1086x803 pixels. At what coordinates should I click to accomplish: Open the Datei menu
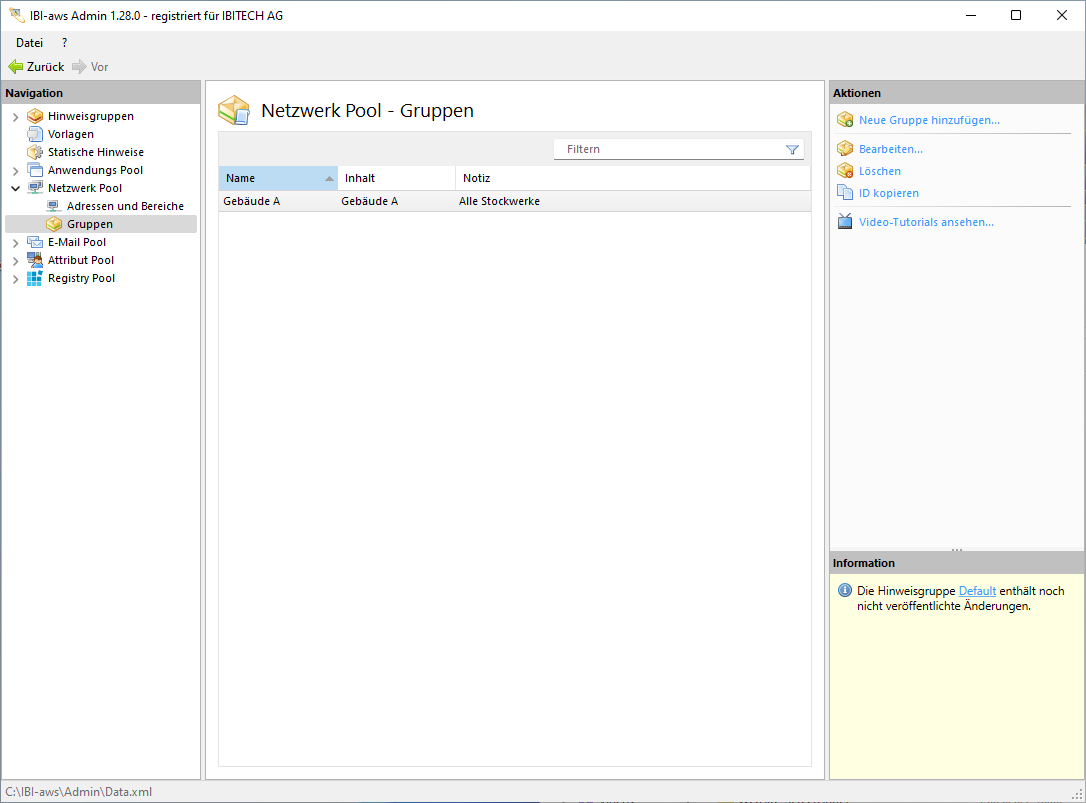point(29,43)
